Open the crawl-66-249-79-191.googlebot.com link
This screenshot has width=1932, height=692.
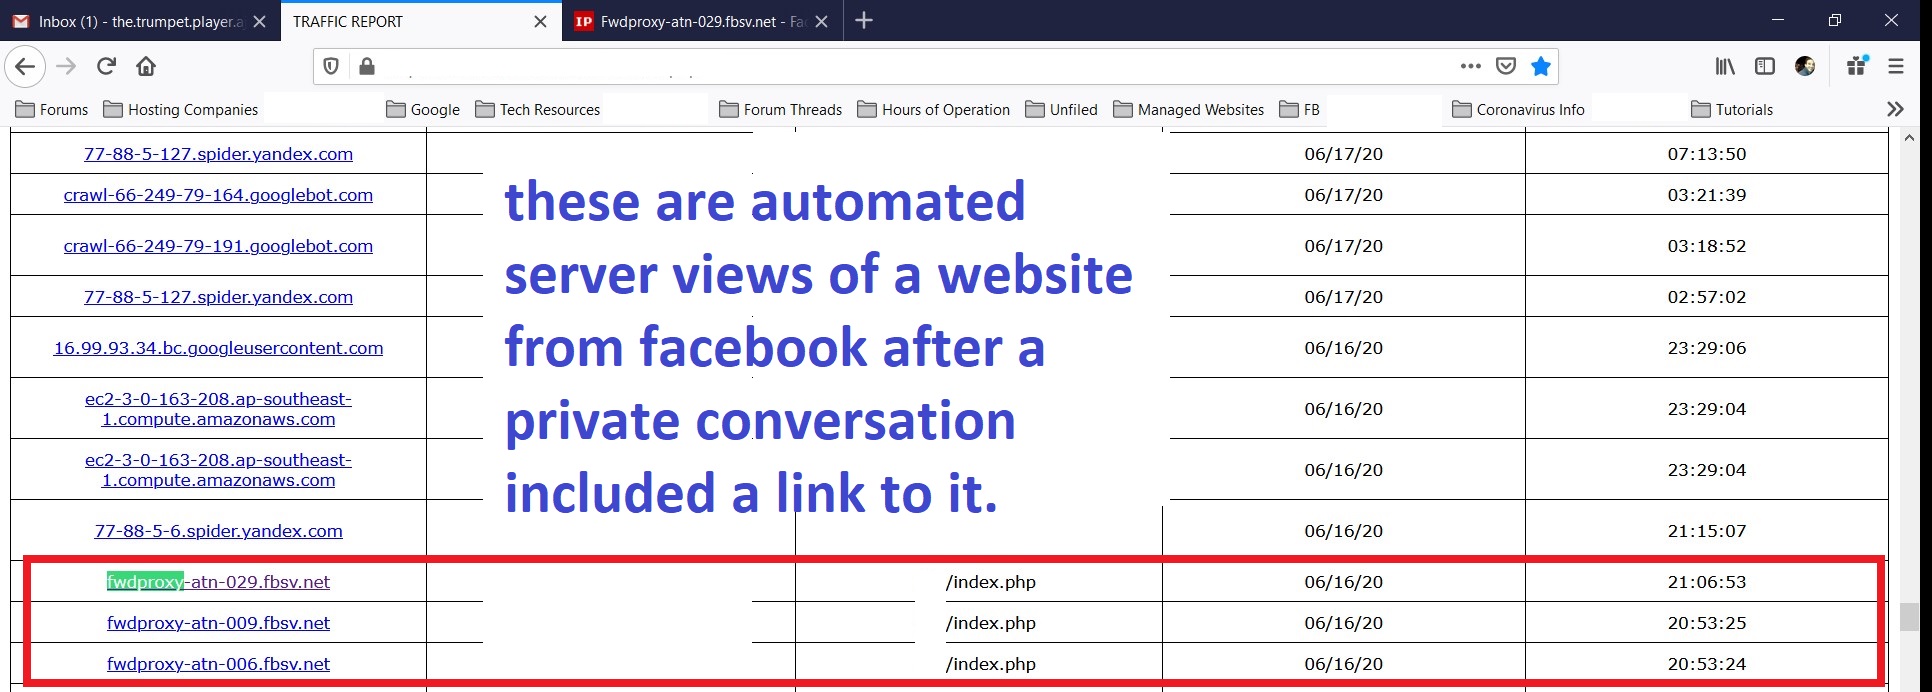point(218,246)
